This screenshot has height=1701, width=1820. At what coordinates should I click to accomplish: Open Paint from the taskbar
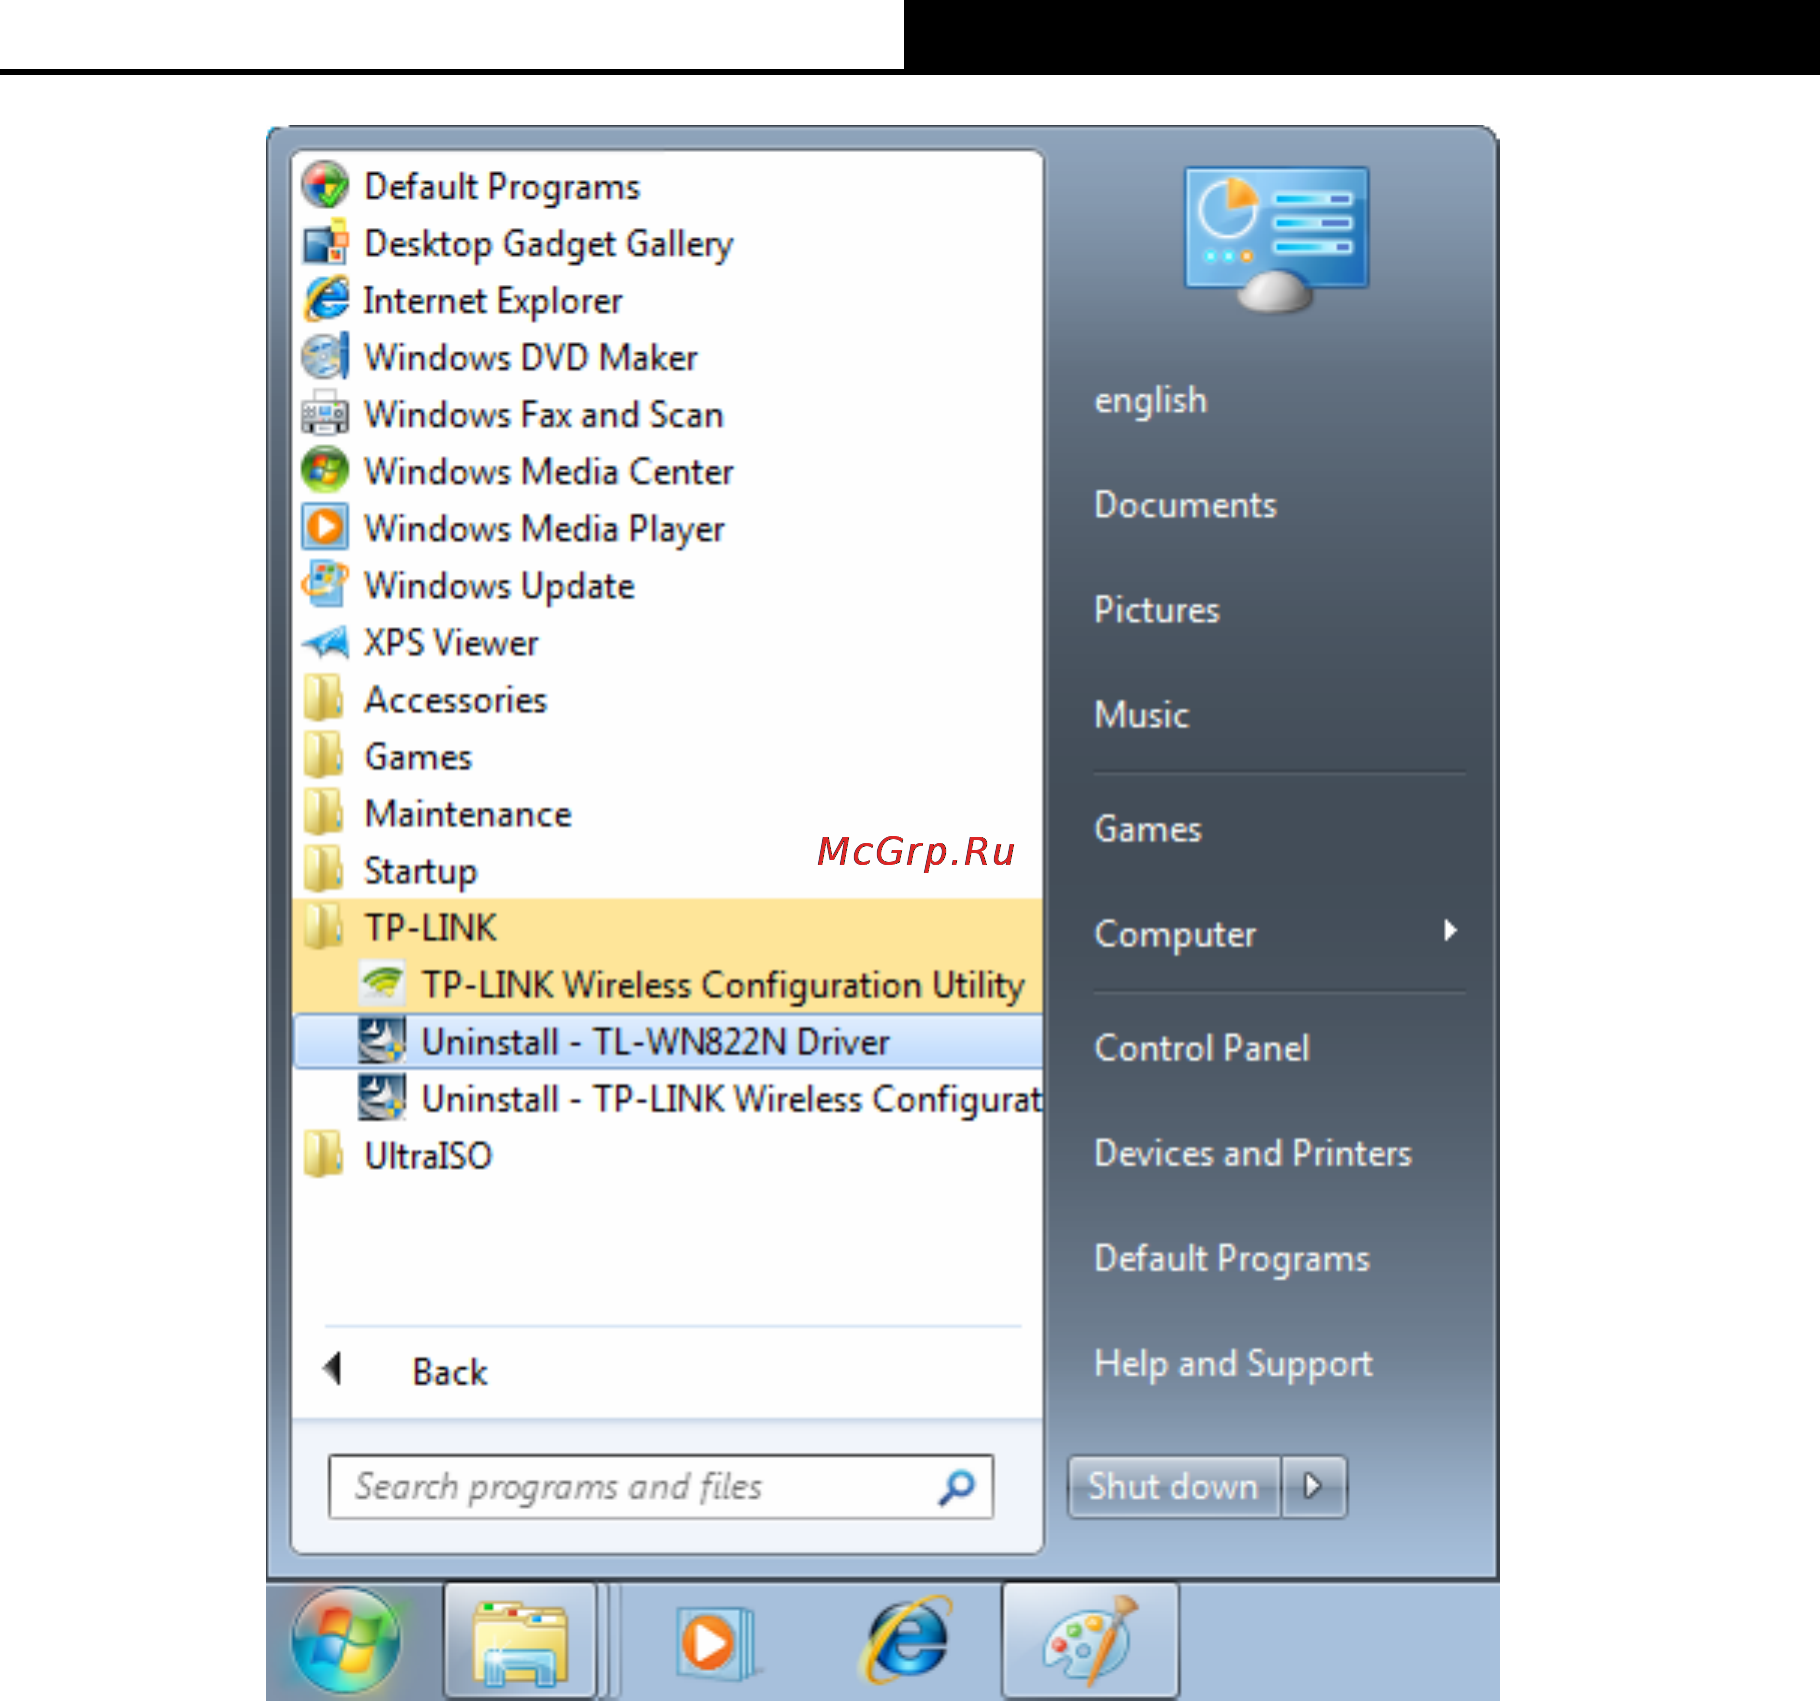tap(1090, 1642)
